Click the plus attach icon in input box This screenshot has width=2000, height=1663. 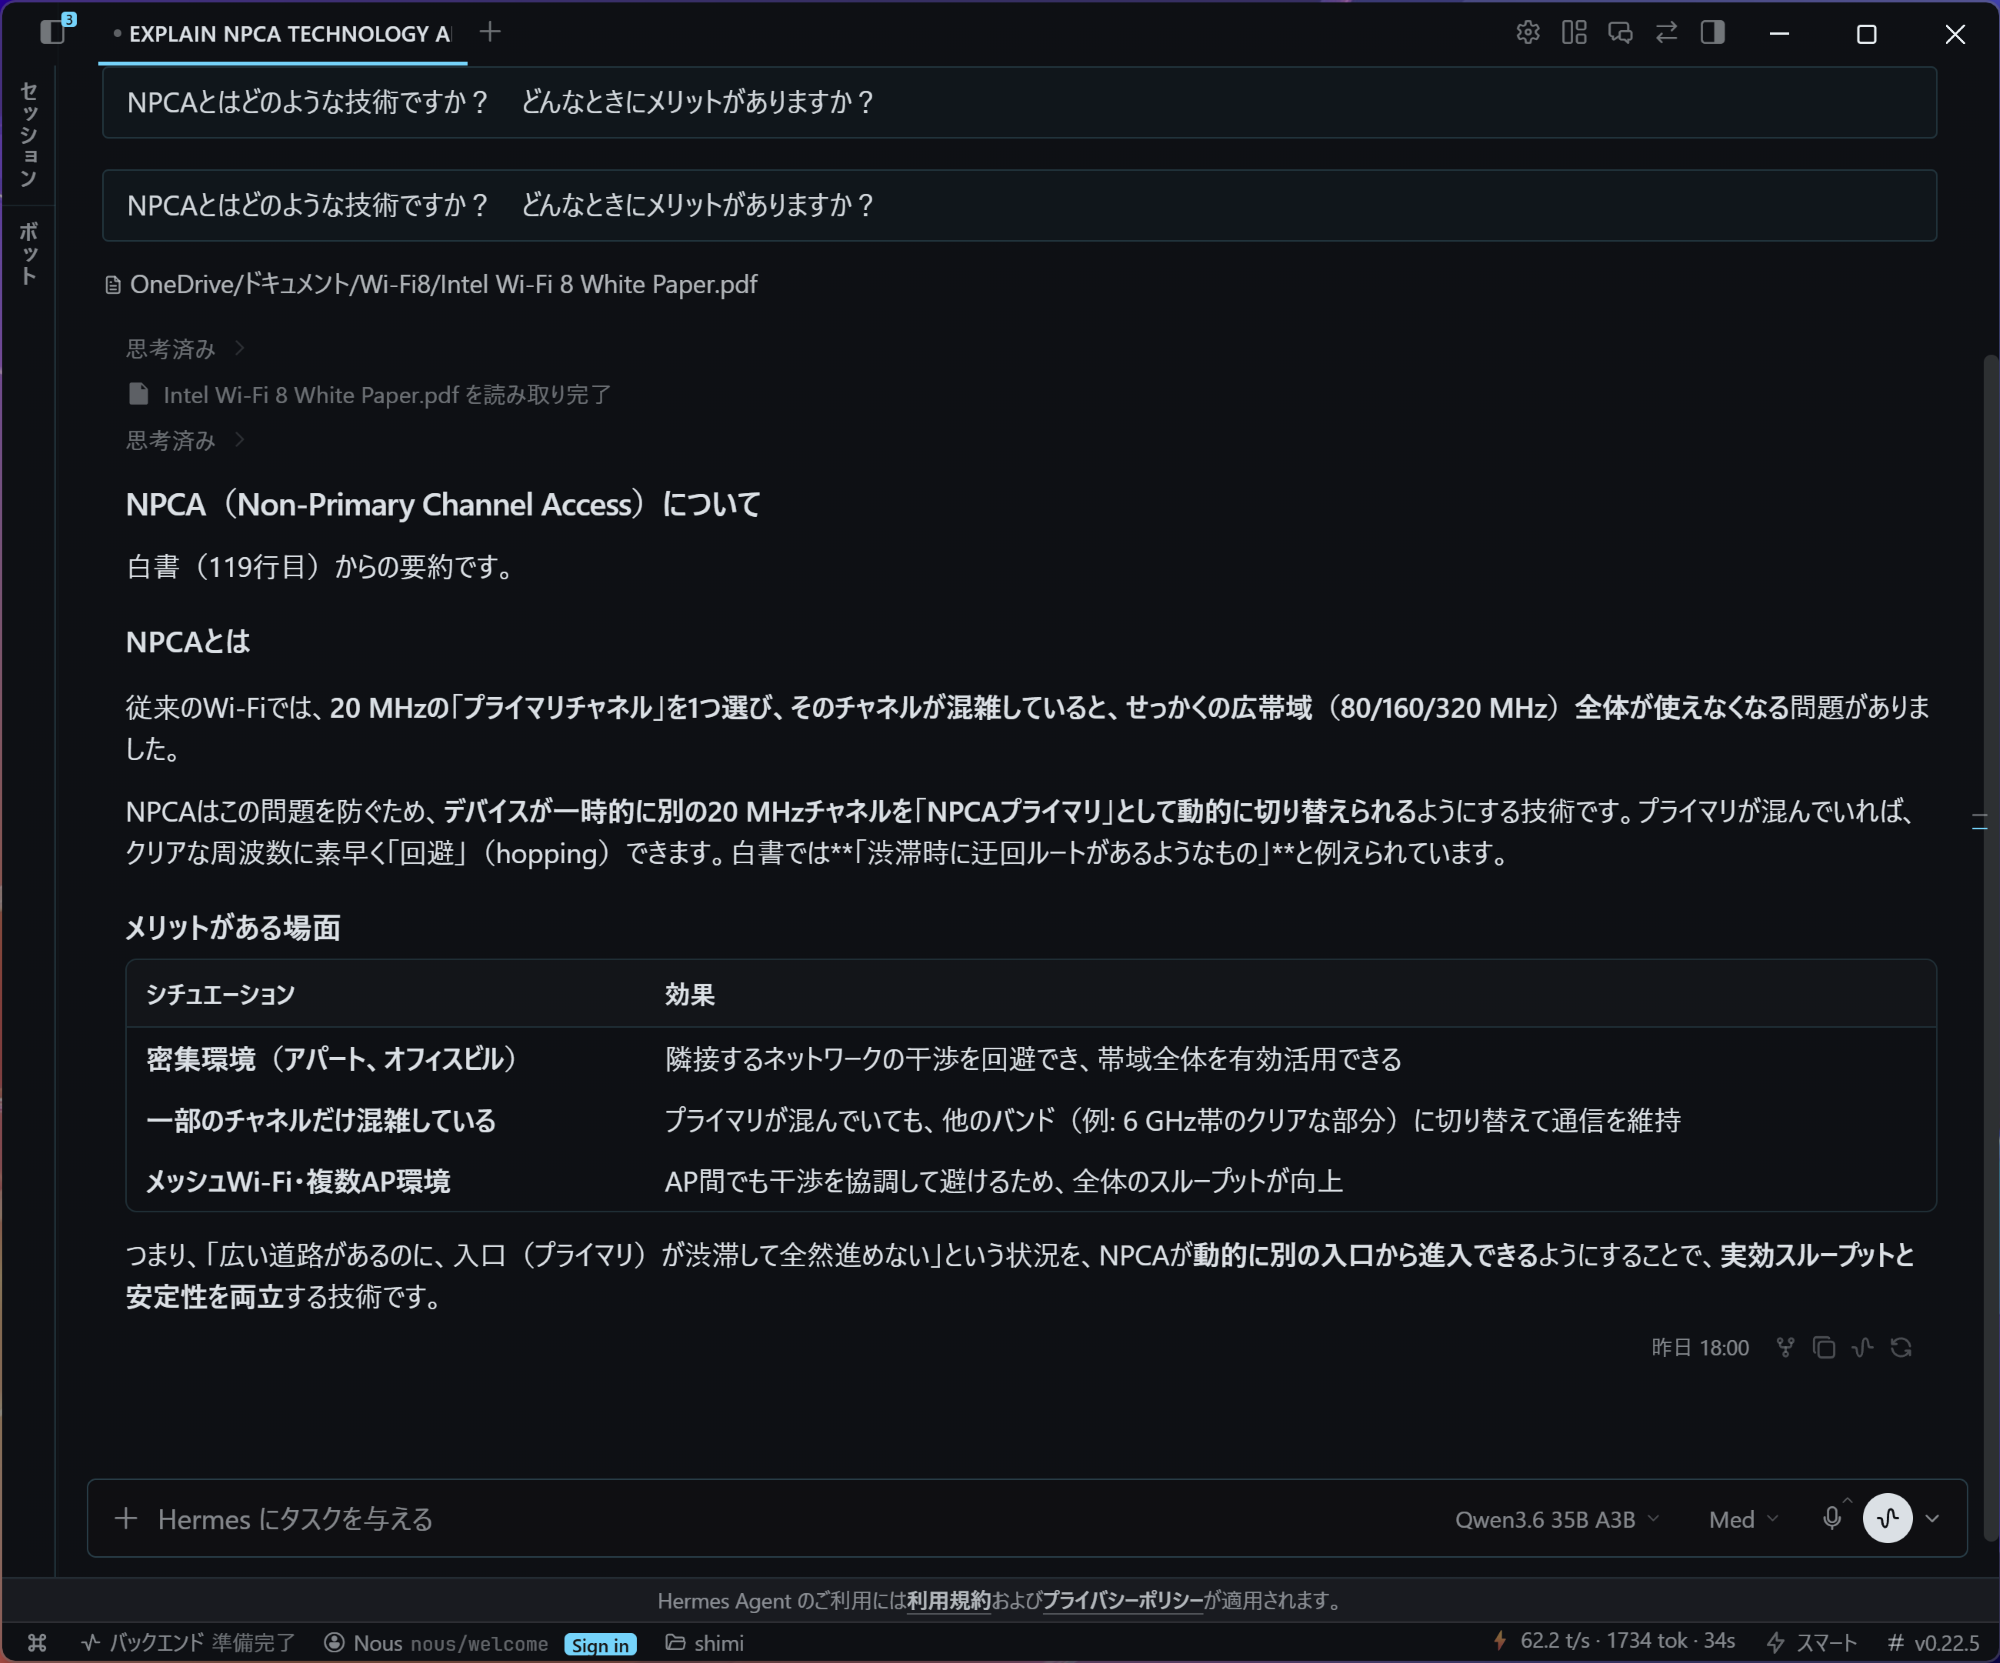[x=126, y=1519]
